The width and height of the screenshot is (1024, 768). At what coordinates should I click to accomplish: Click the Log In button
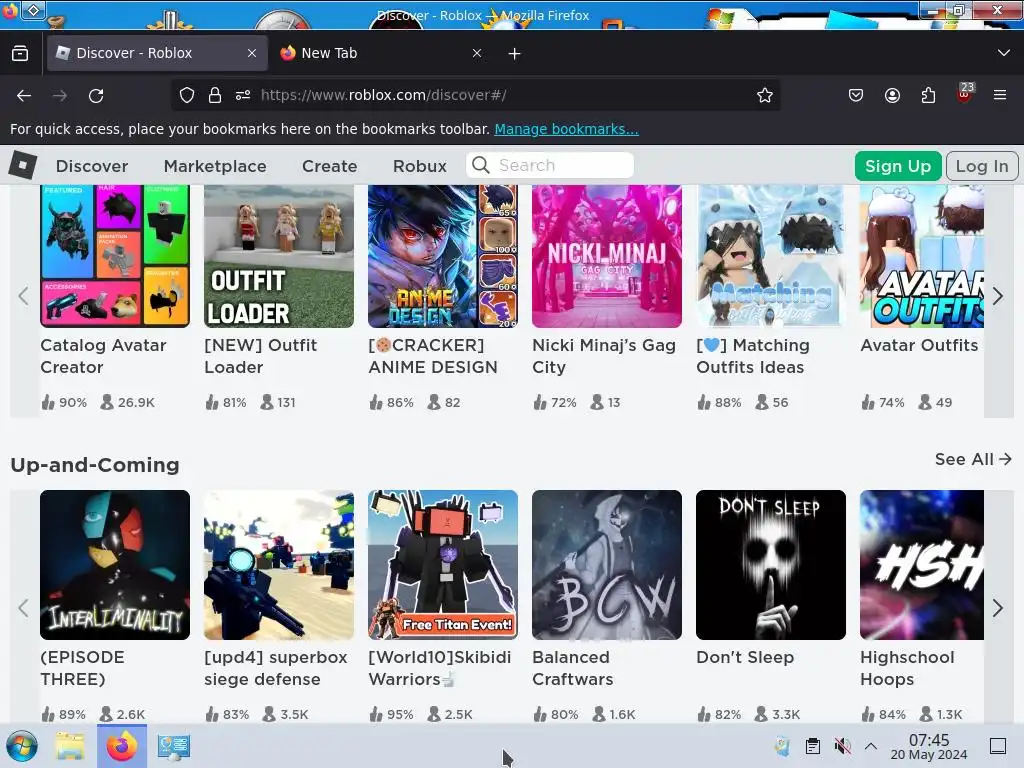982,166
